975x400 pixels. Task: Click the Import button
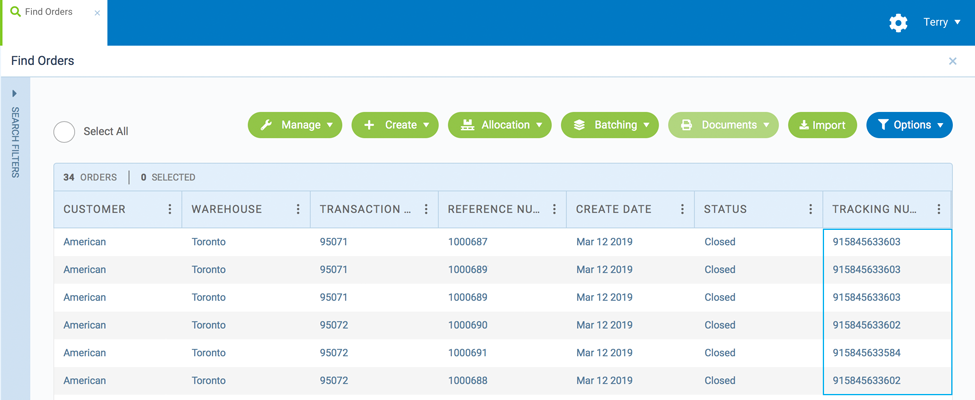tap(822, 125)
